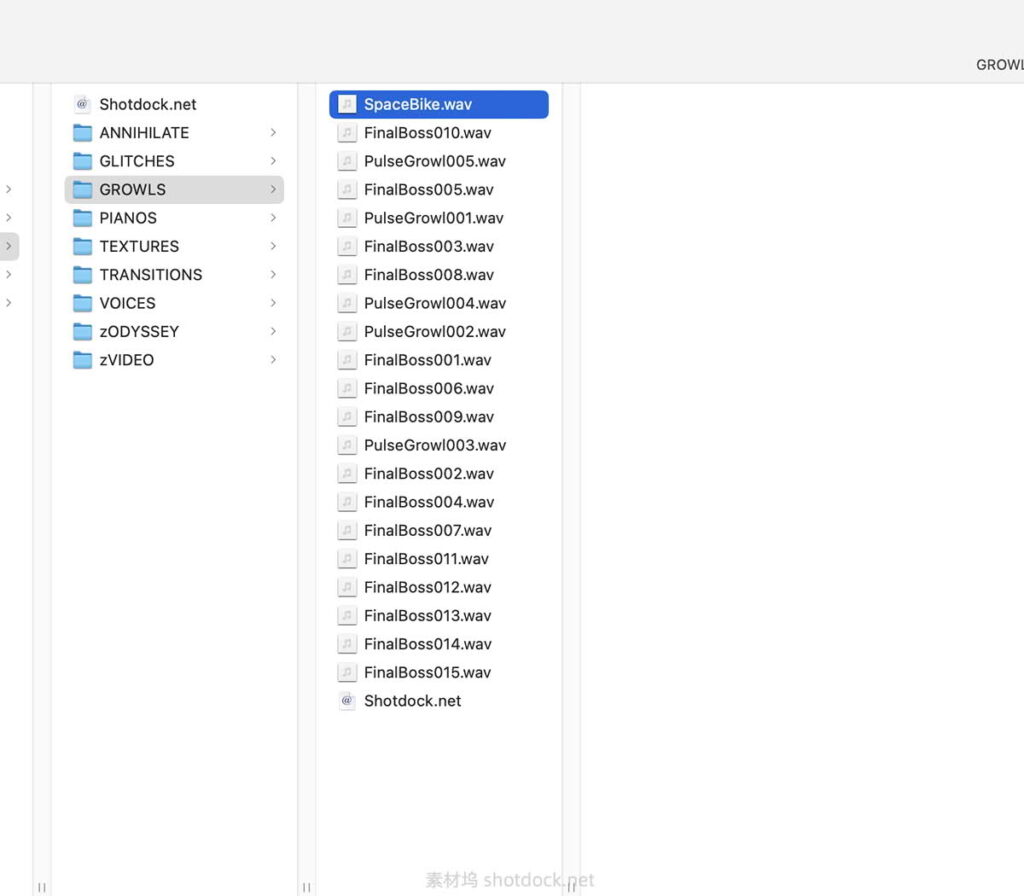Expand the TEXTURES folder chevron
1024x896 pixels.
273,246
